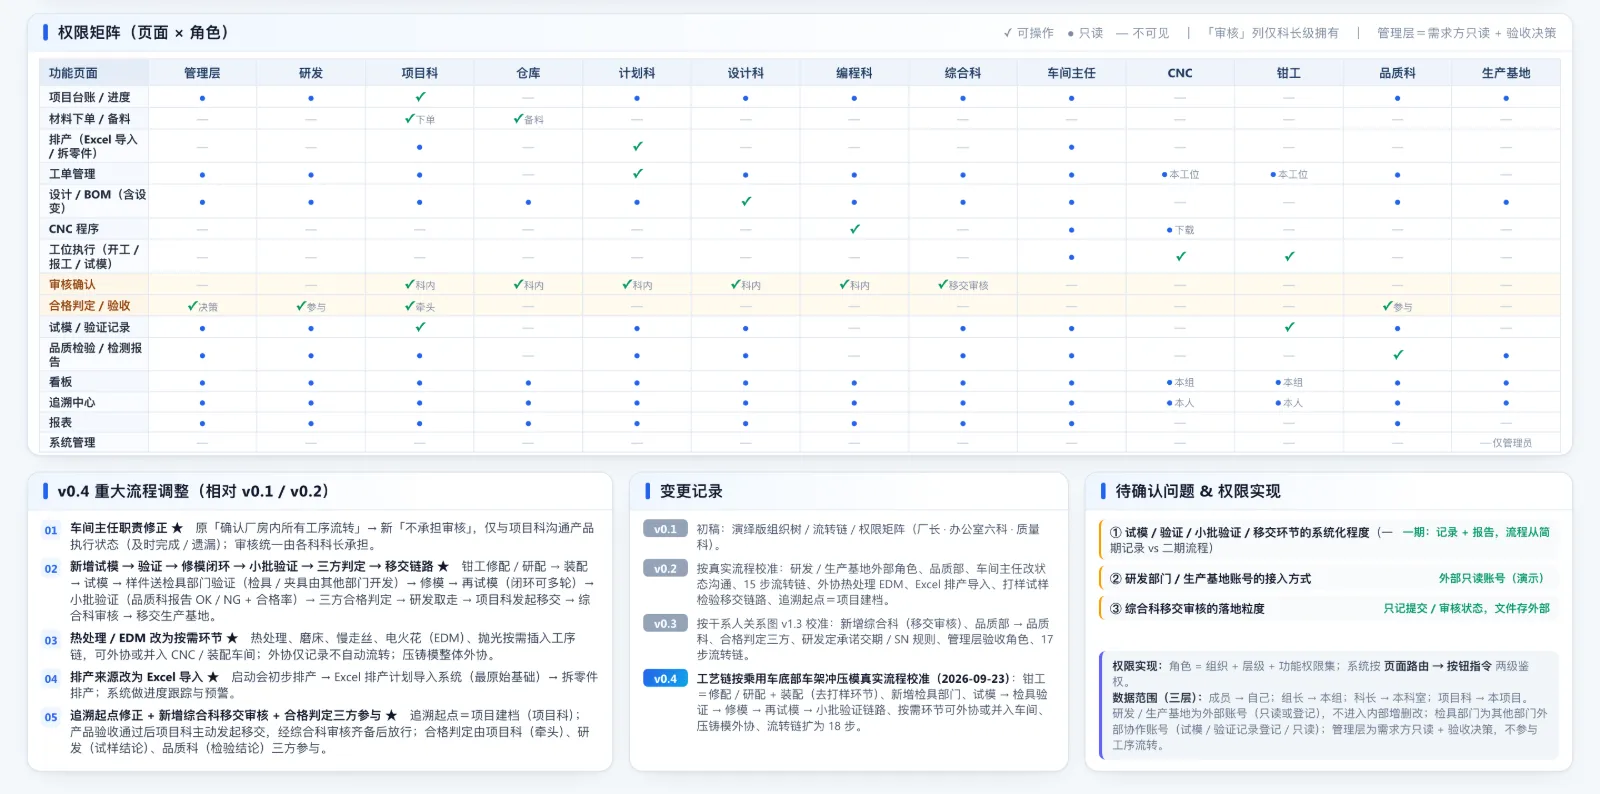Click the 车间主任 column header
Screen dimensions: 1600x794
(1071, 73)
